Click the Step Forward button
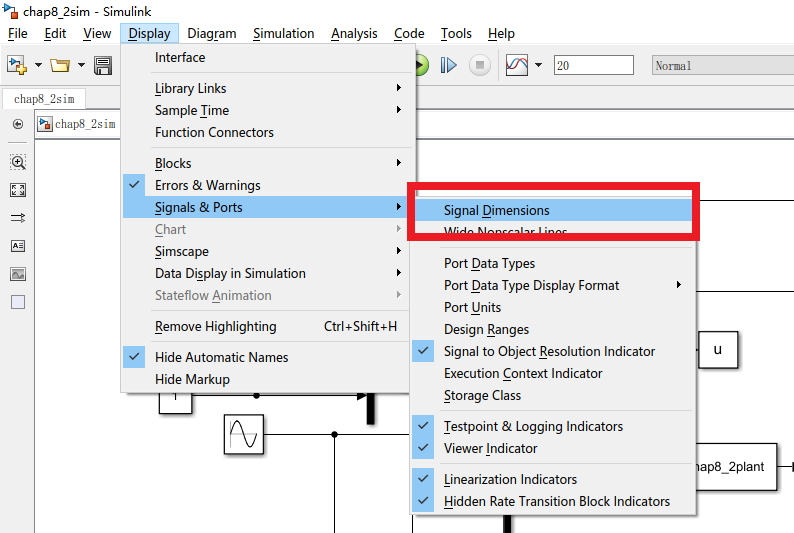The image size is (794, 533). point(449,65)
